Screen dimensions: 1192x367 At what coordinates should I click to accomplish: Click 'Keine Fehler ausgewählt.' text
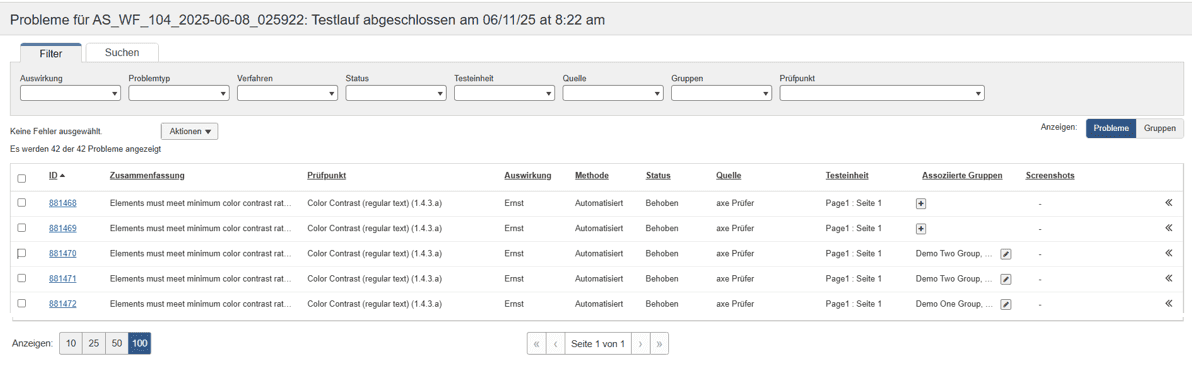click(56, 131)
